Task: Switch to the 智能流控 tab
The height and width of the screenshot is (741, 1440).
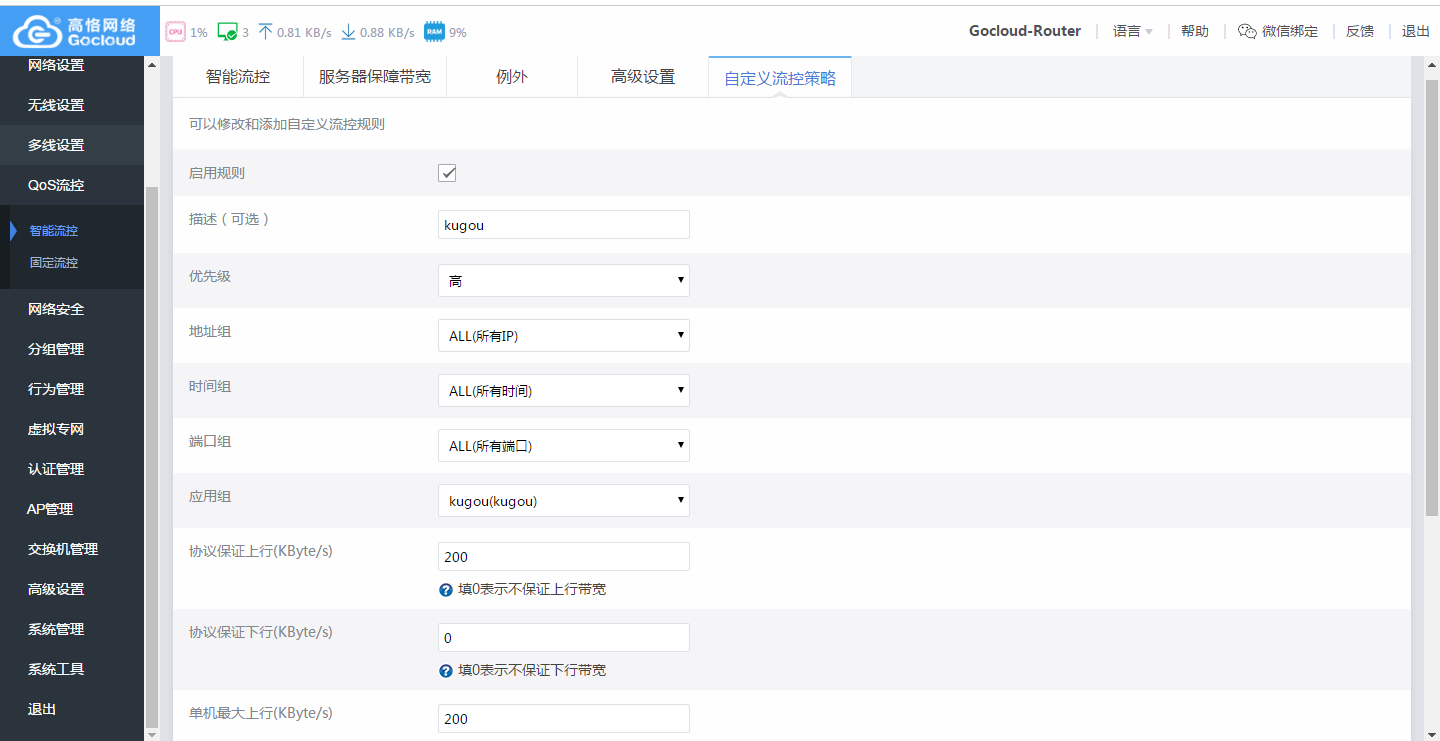Action: [x=238, y=77]
